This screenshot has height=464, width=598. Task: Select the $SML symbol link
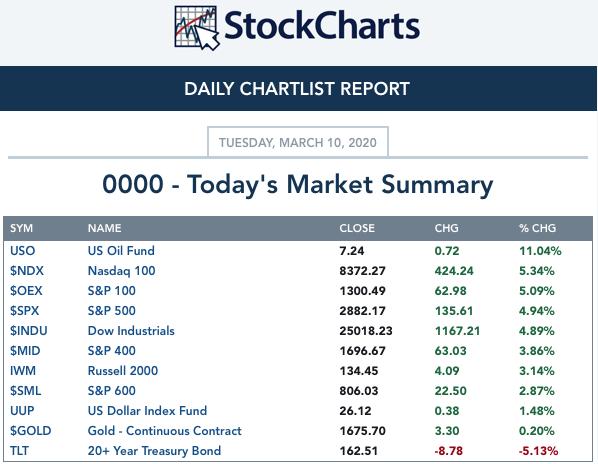pyautogui.click(x=26, y=390)
